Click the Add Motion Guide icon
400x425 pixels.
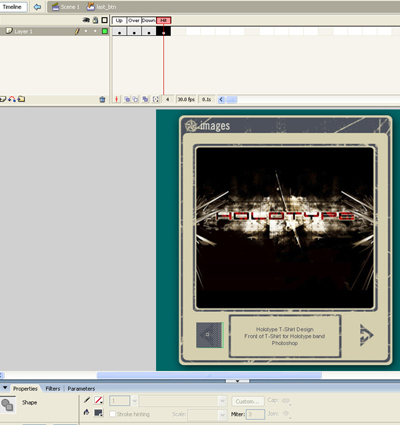(12, 99)
